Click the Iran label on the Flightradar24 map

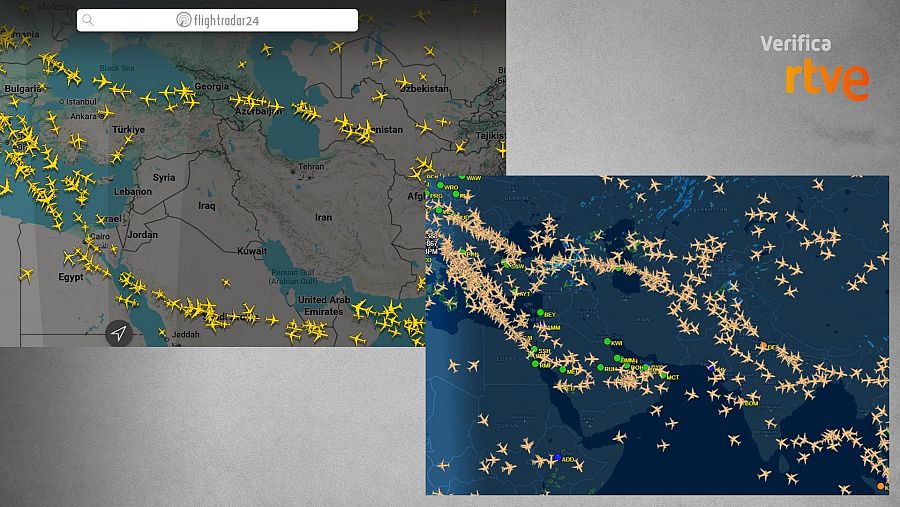(323, 218)
